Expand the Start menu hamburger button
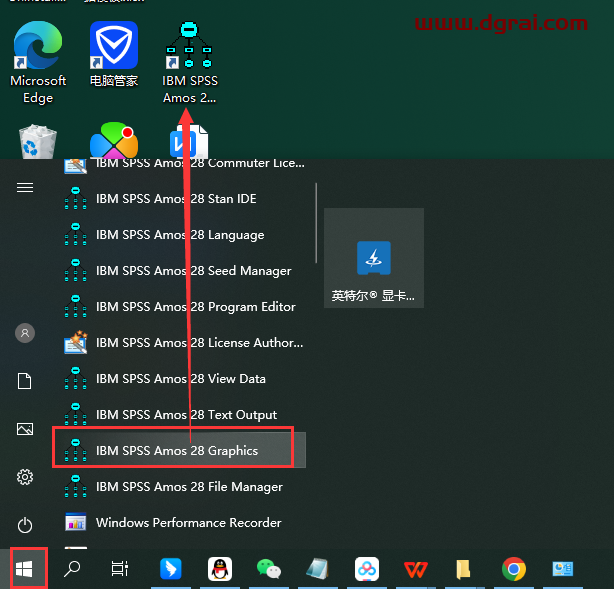Viewport: 614px width, 589px height. tap(25, 188)
